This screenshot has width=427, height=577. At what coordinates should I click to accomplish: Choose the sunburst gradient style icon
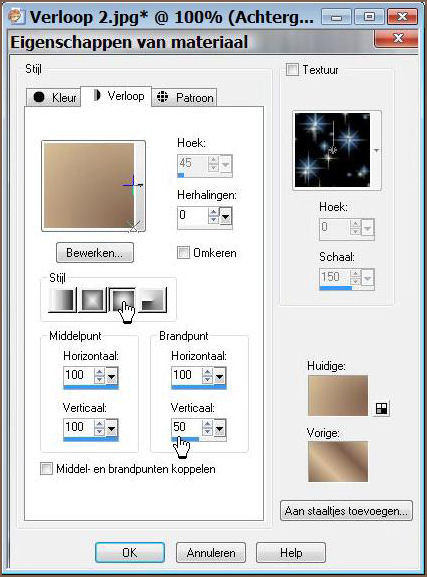(x=122, y=300)
